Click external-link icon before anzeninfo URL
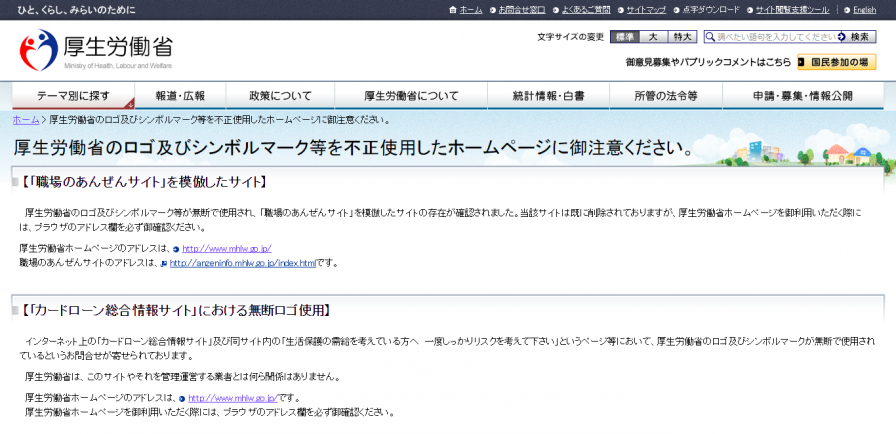 pos(165,264)
